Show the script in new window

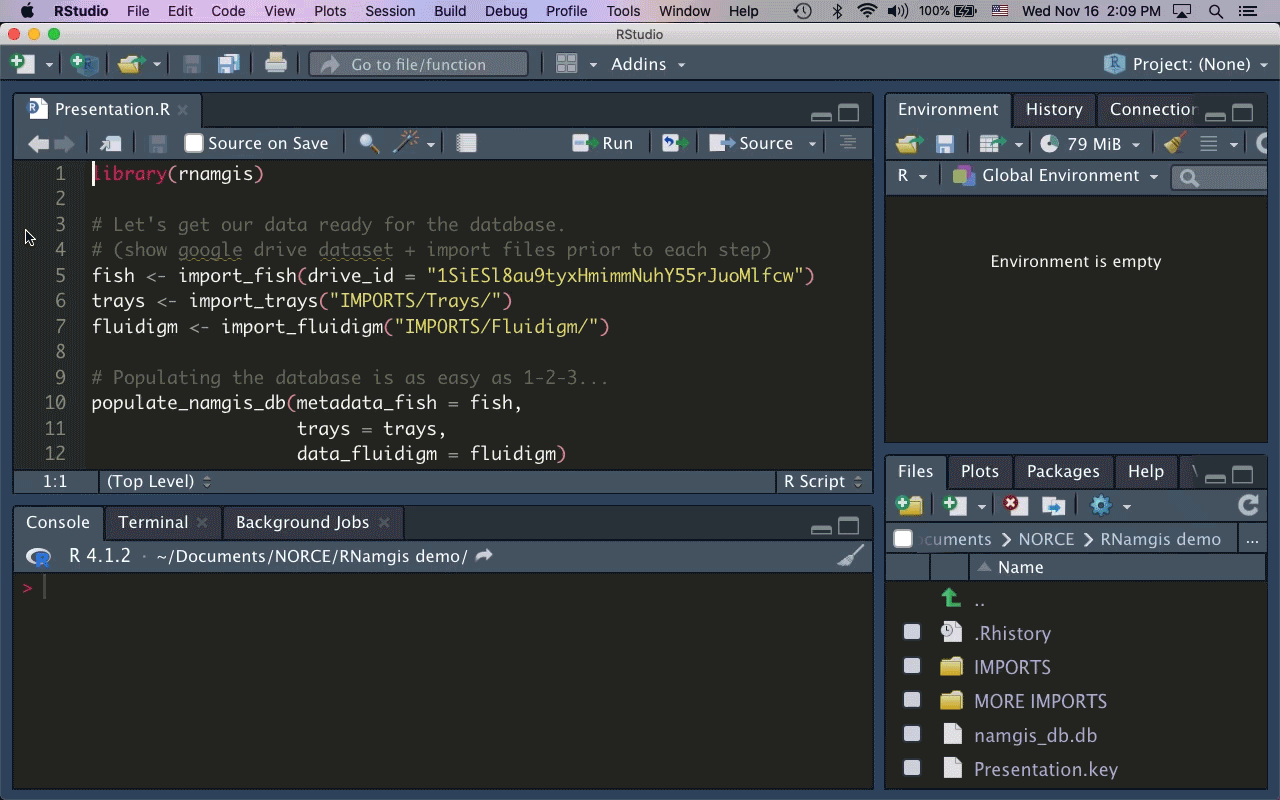(111, 143)
